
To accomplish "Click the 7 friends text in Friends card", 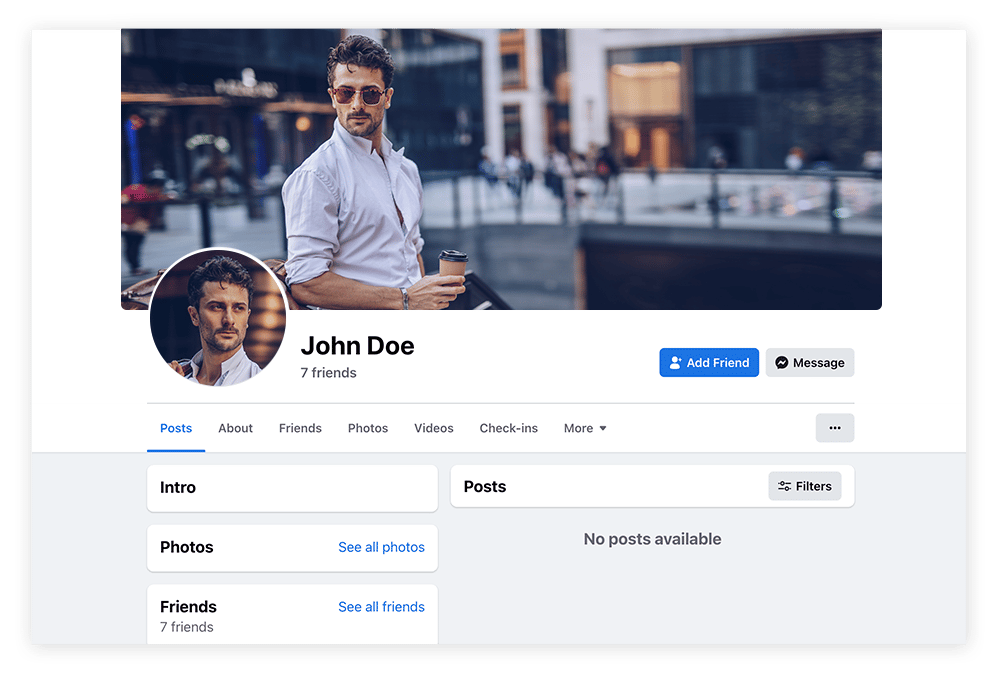I will point(187,627).
